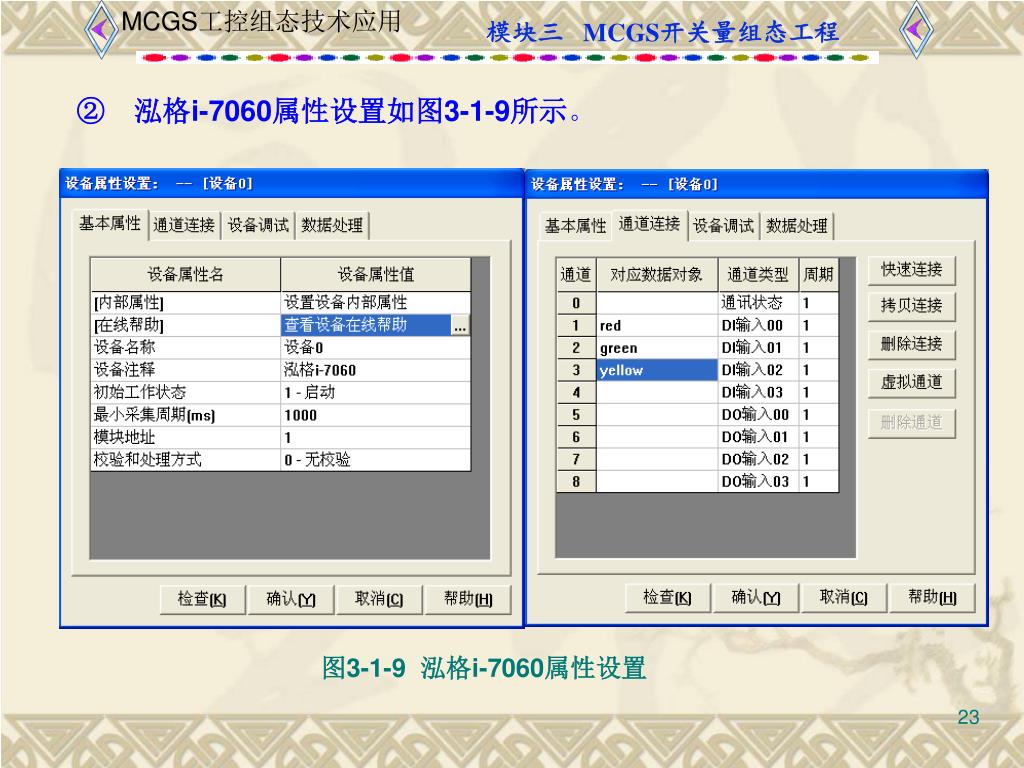Viewport: 1024px width, 768px height.
Task: Select the 1 - 启动 initial state value
Action: (376, 392)
